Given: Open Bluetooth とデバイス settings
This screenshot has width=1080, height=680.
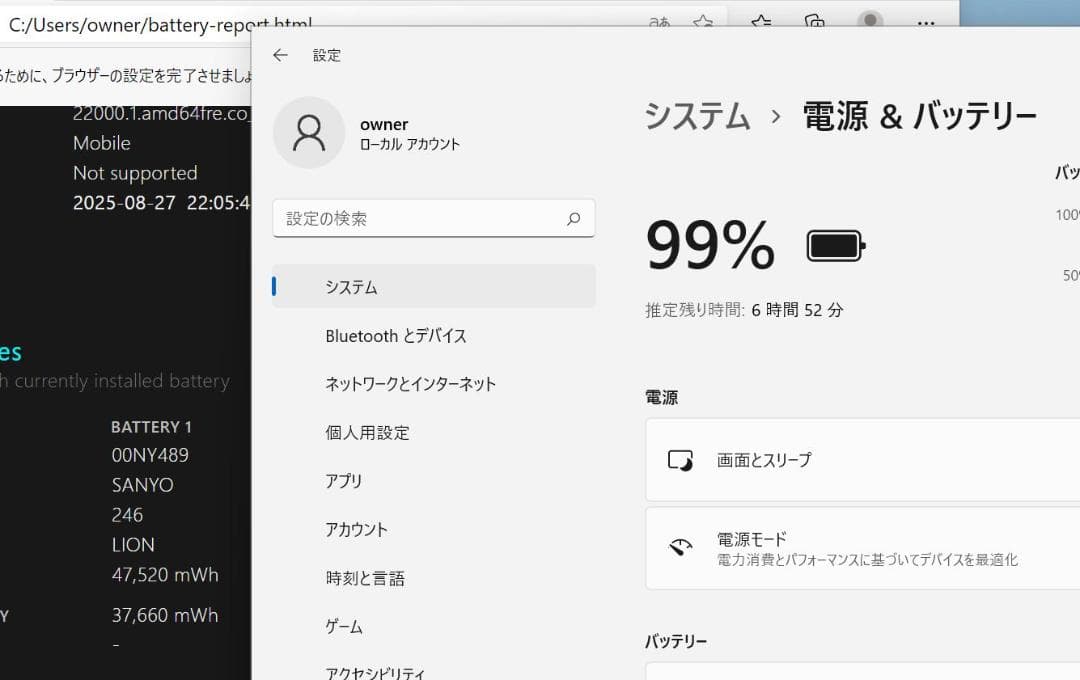Looking at the screenshot, I should tap(396, 336).
